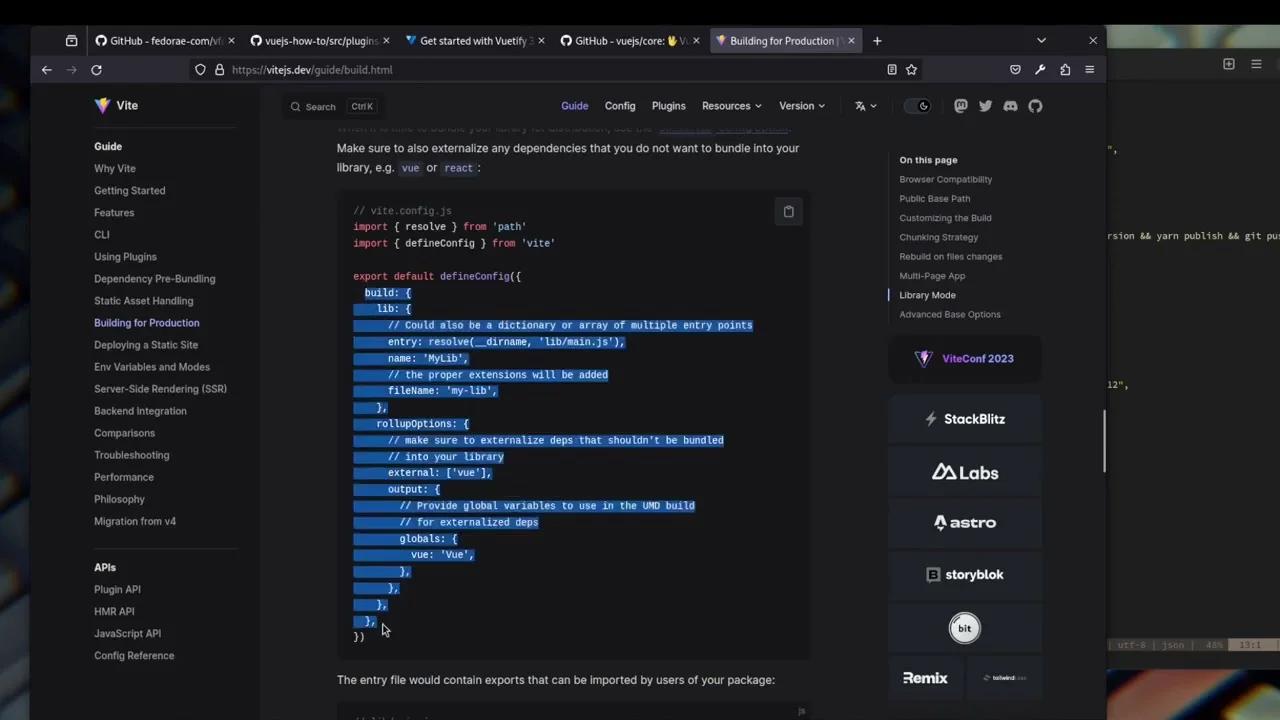
Task: Copy the vite.config.js code snippet
Action: [789, 211]
